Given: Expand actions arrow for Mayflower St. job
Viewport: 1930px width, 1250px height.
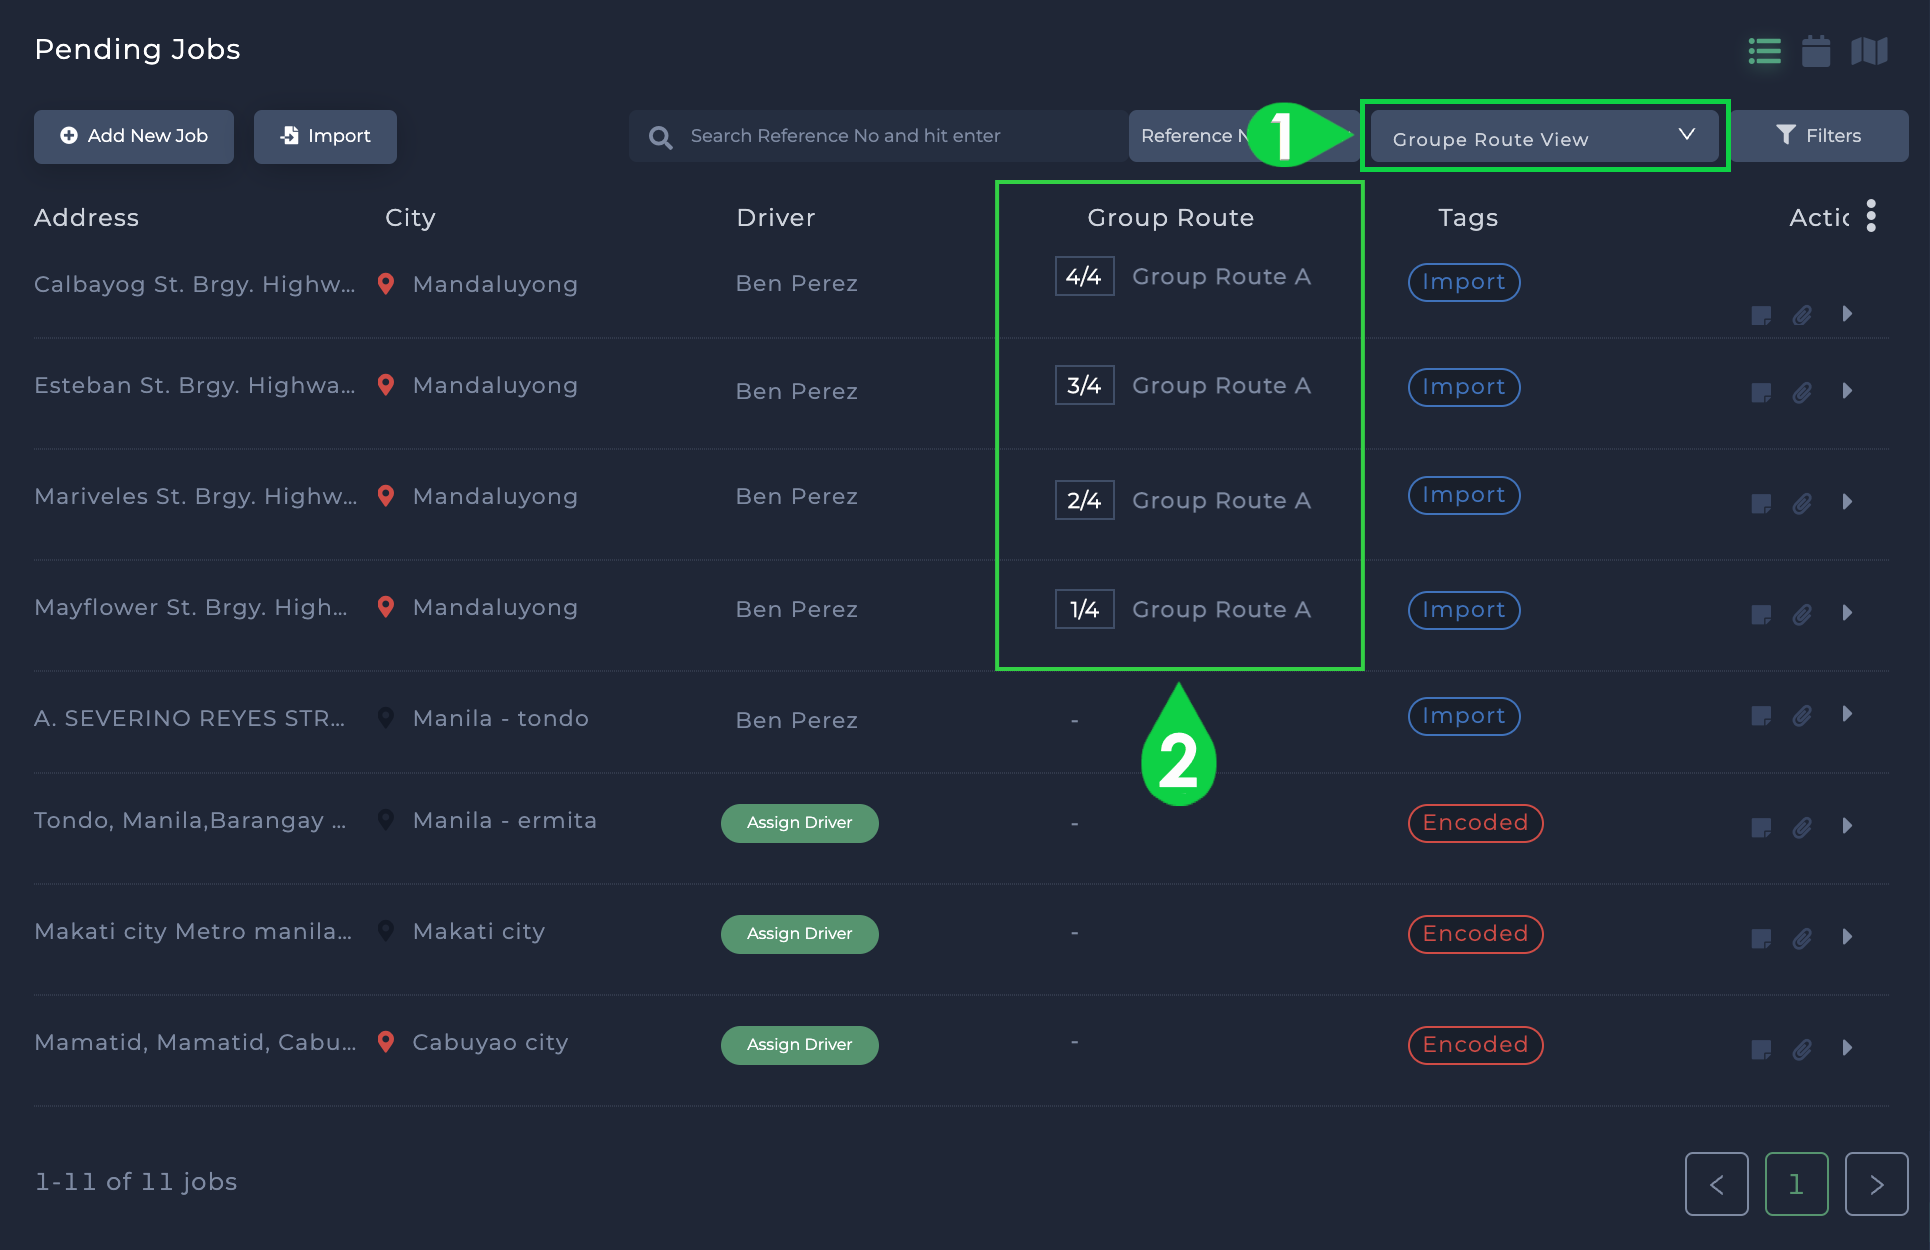Looking at the screenshot, I should (x=1848, y=613).
